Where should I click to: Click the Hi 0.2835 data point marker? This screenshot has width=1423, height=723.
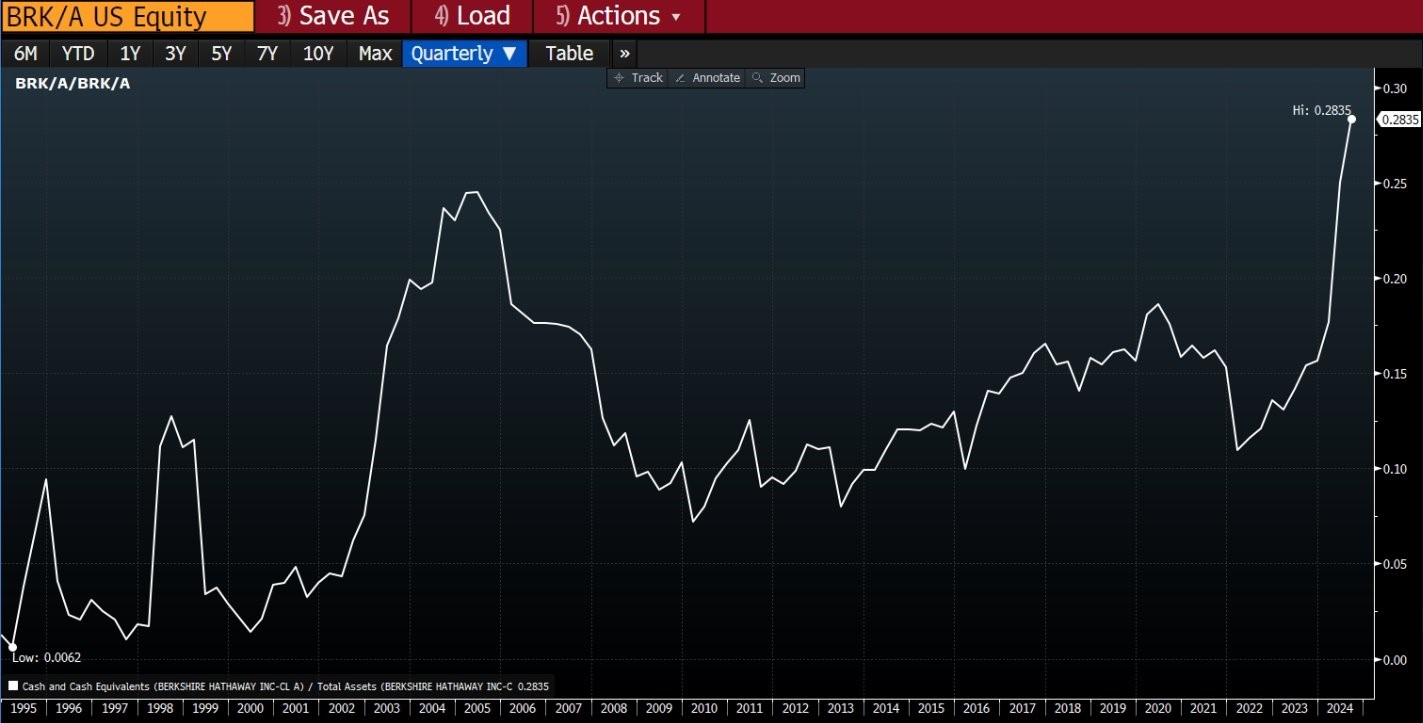coord(1351,119)
